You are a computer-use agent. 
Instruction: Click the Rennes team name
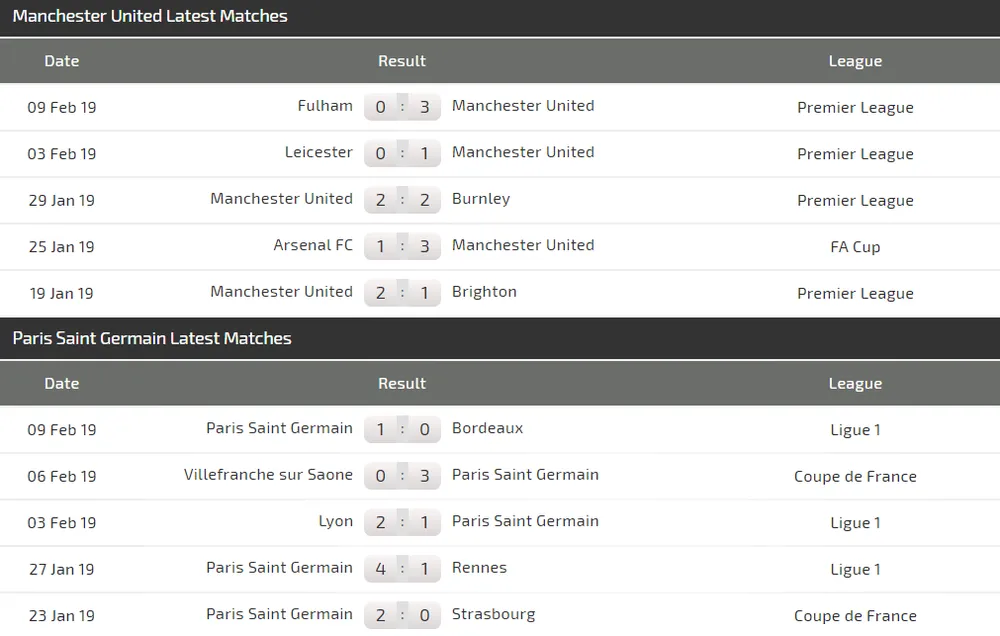click(479, 568)
